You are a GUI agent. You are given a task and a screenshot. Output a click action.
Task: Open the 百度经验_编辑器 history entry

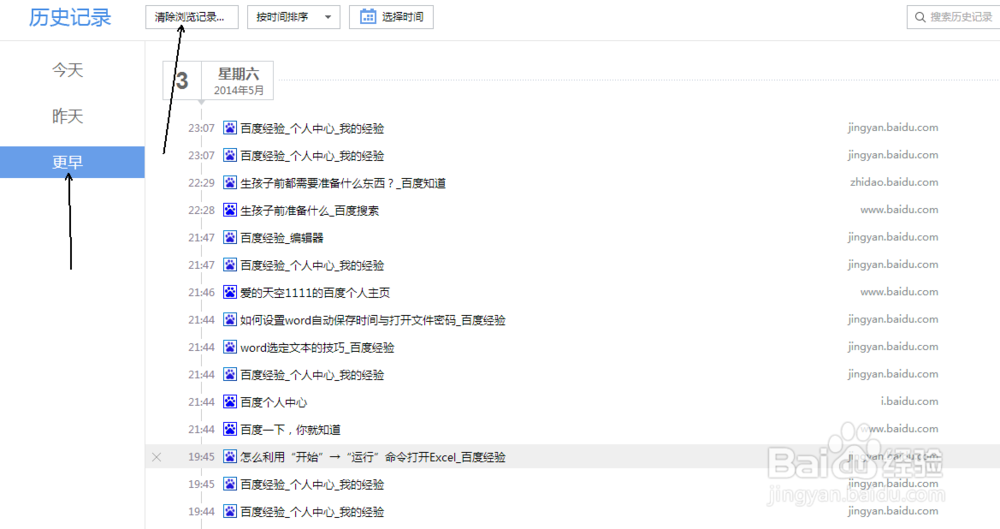point(282,238)
